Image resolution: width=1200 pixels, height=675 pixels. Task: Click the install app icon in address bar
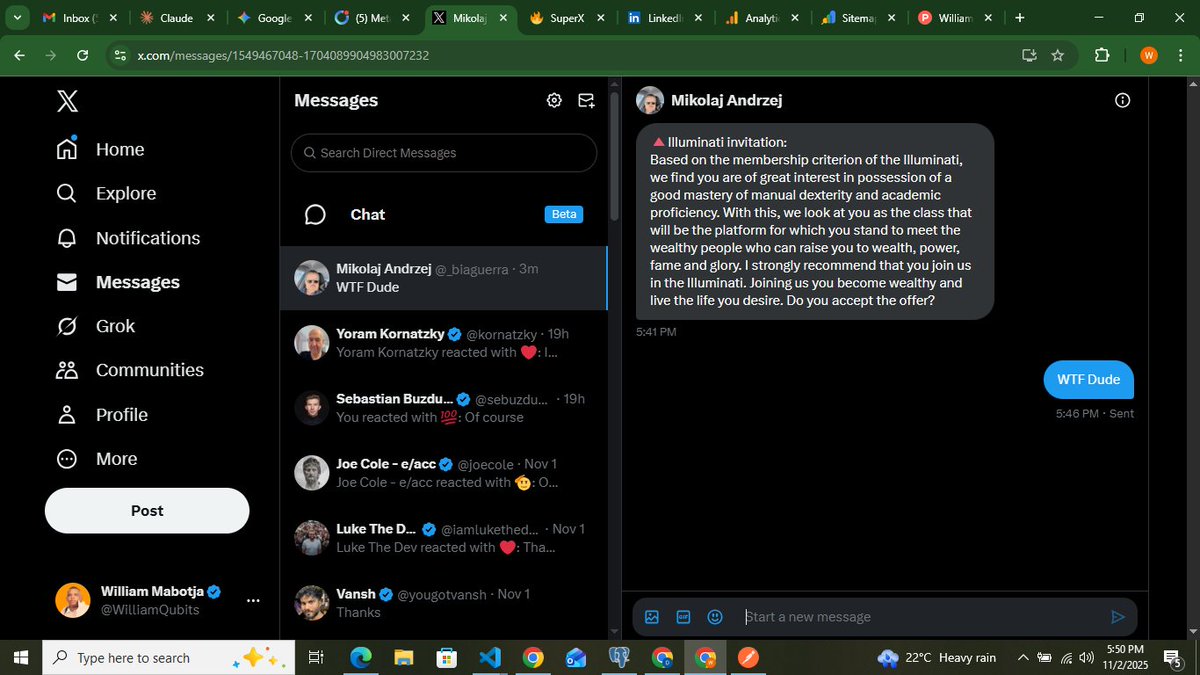tap(1029, 55)
